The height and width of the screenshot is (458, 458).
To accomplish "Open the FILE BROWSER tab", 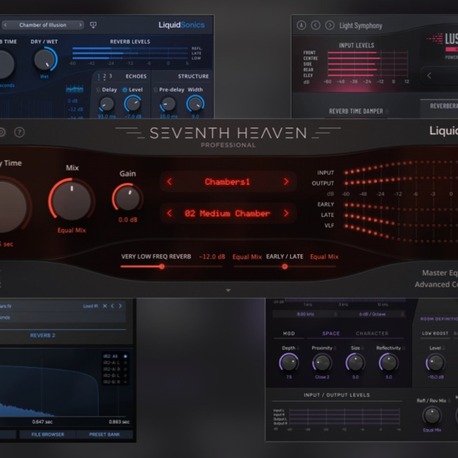I will pos(48,434).
